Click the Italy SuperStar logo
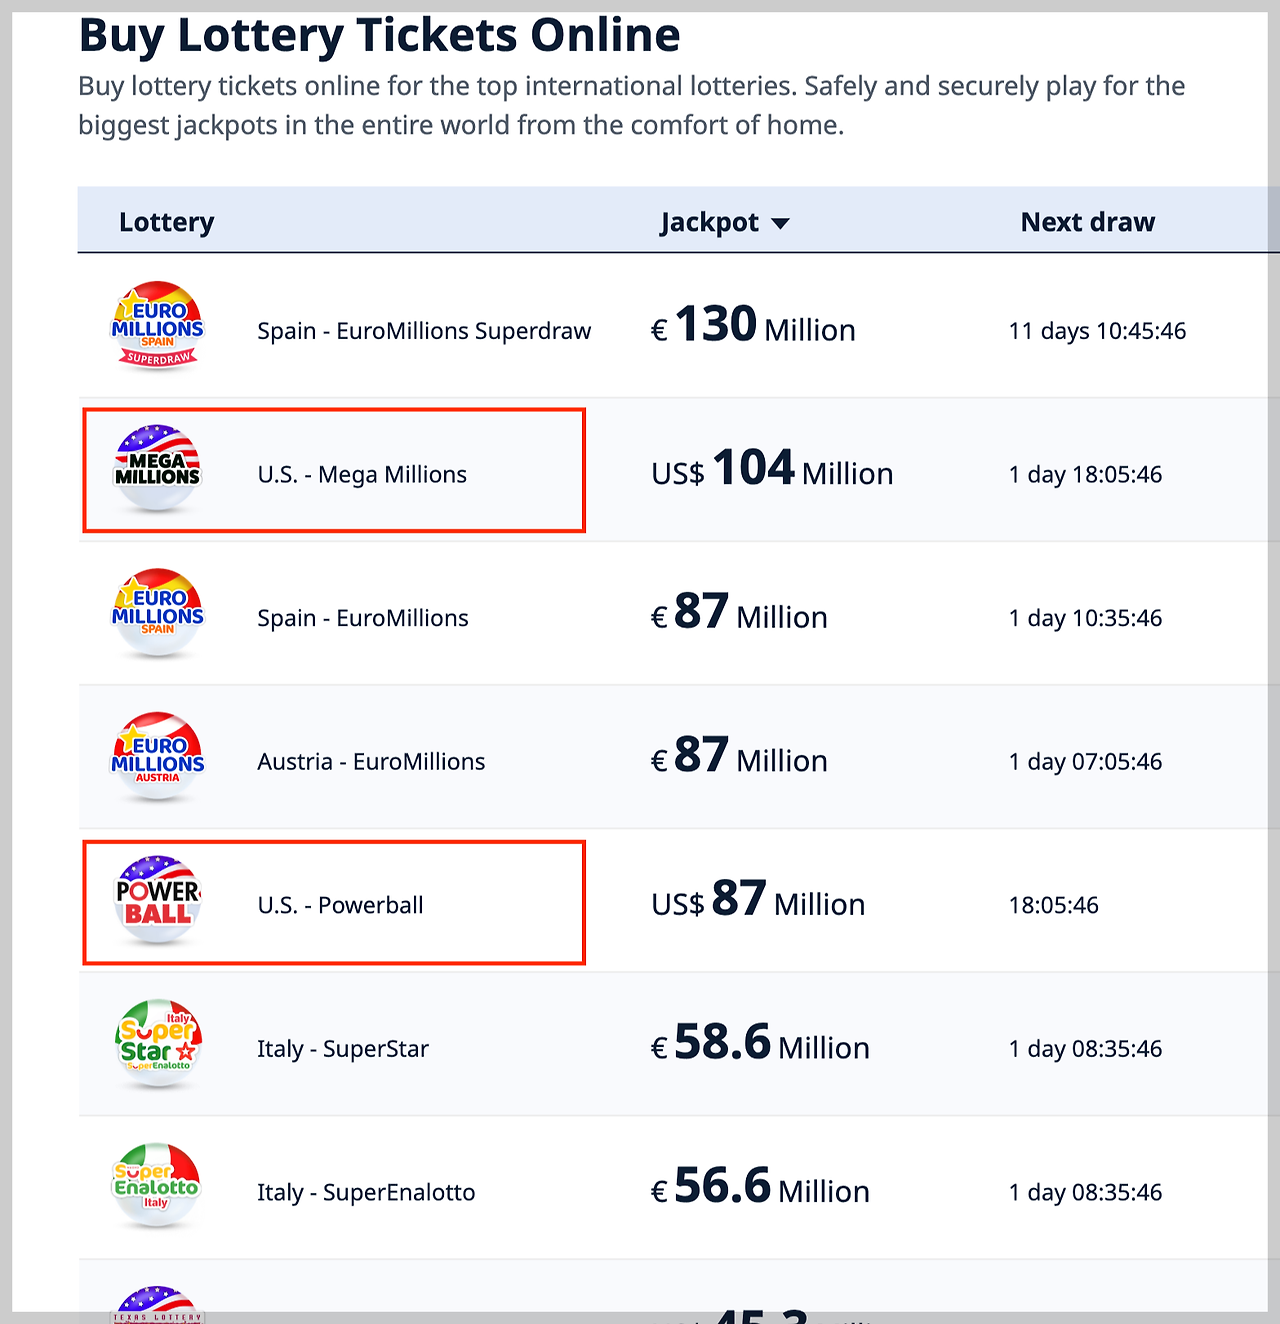This screenshot has width=1280, height=1324. [x=158, y=1044]
